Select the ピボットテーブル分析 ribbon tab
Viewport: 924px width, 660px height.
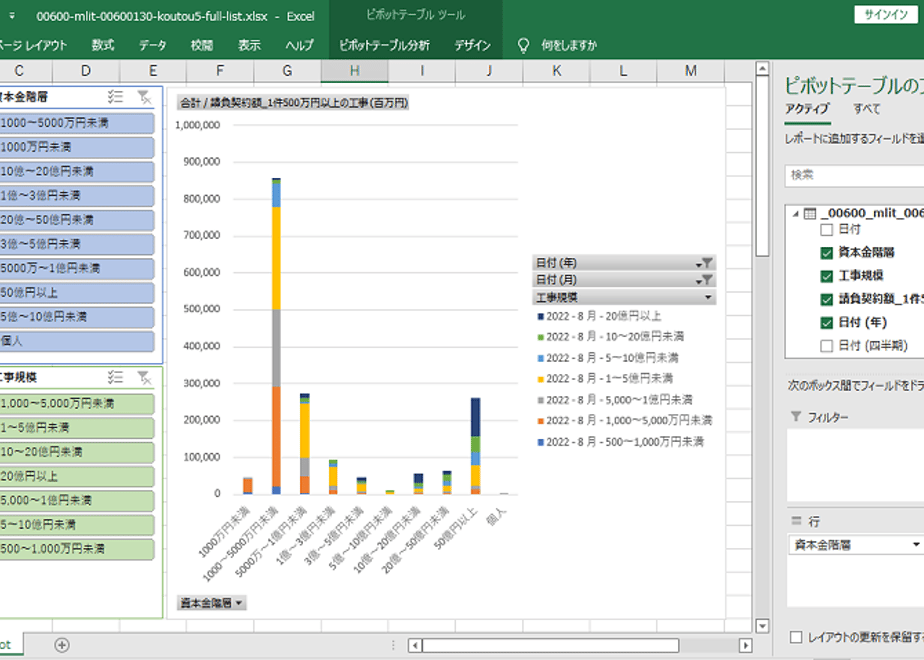point(384,45)
